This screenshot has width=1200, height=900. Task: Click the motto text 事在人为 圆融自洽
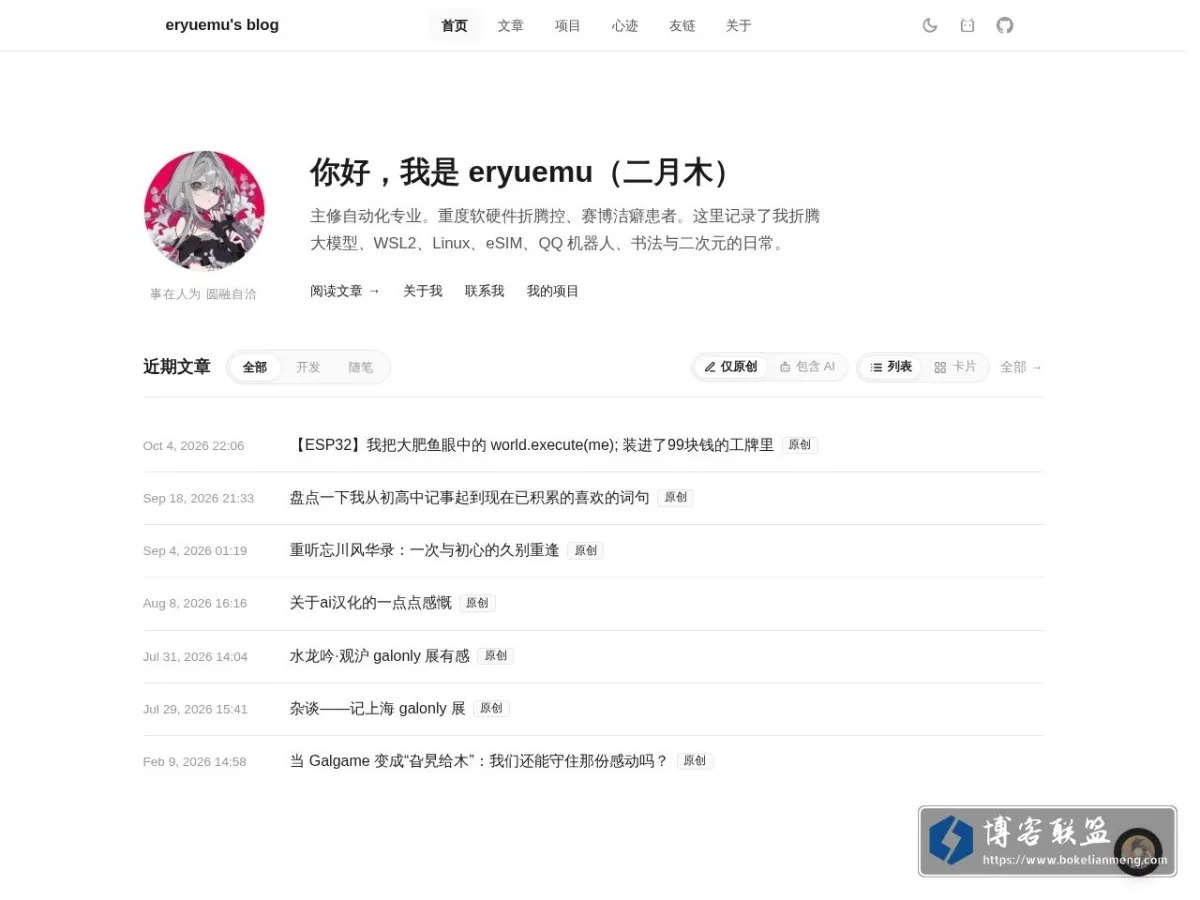click(203, 294)
